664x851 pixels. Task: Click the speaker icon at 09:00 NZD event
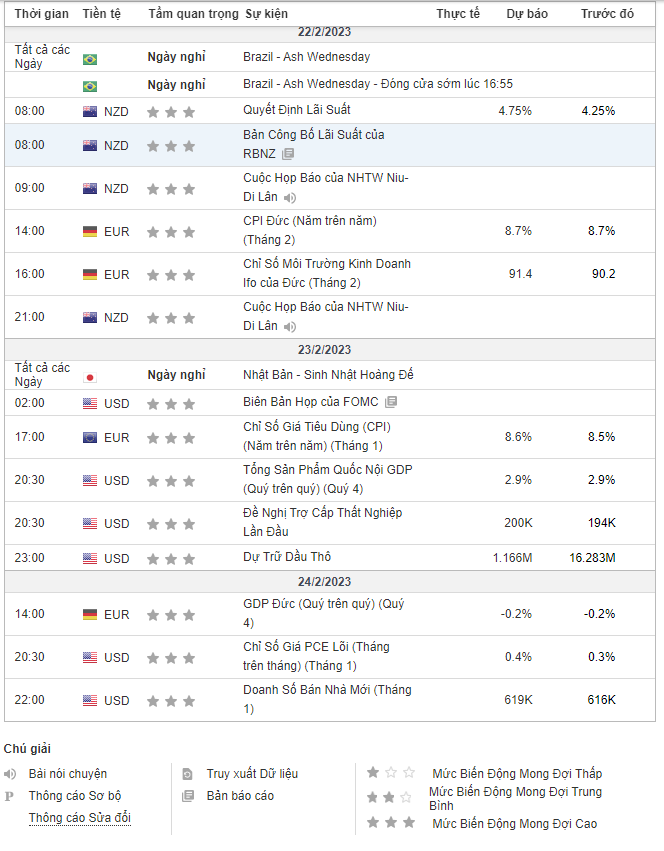pos(290,197)
